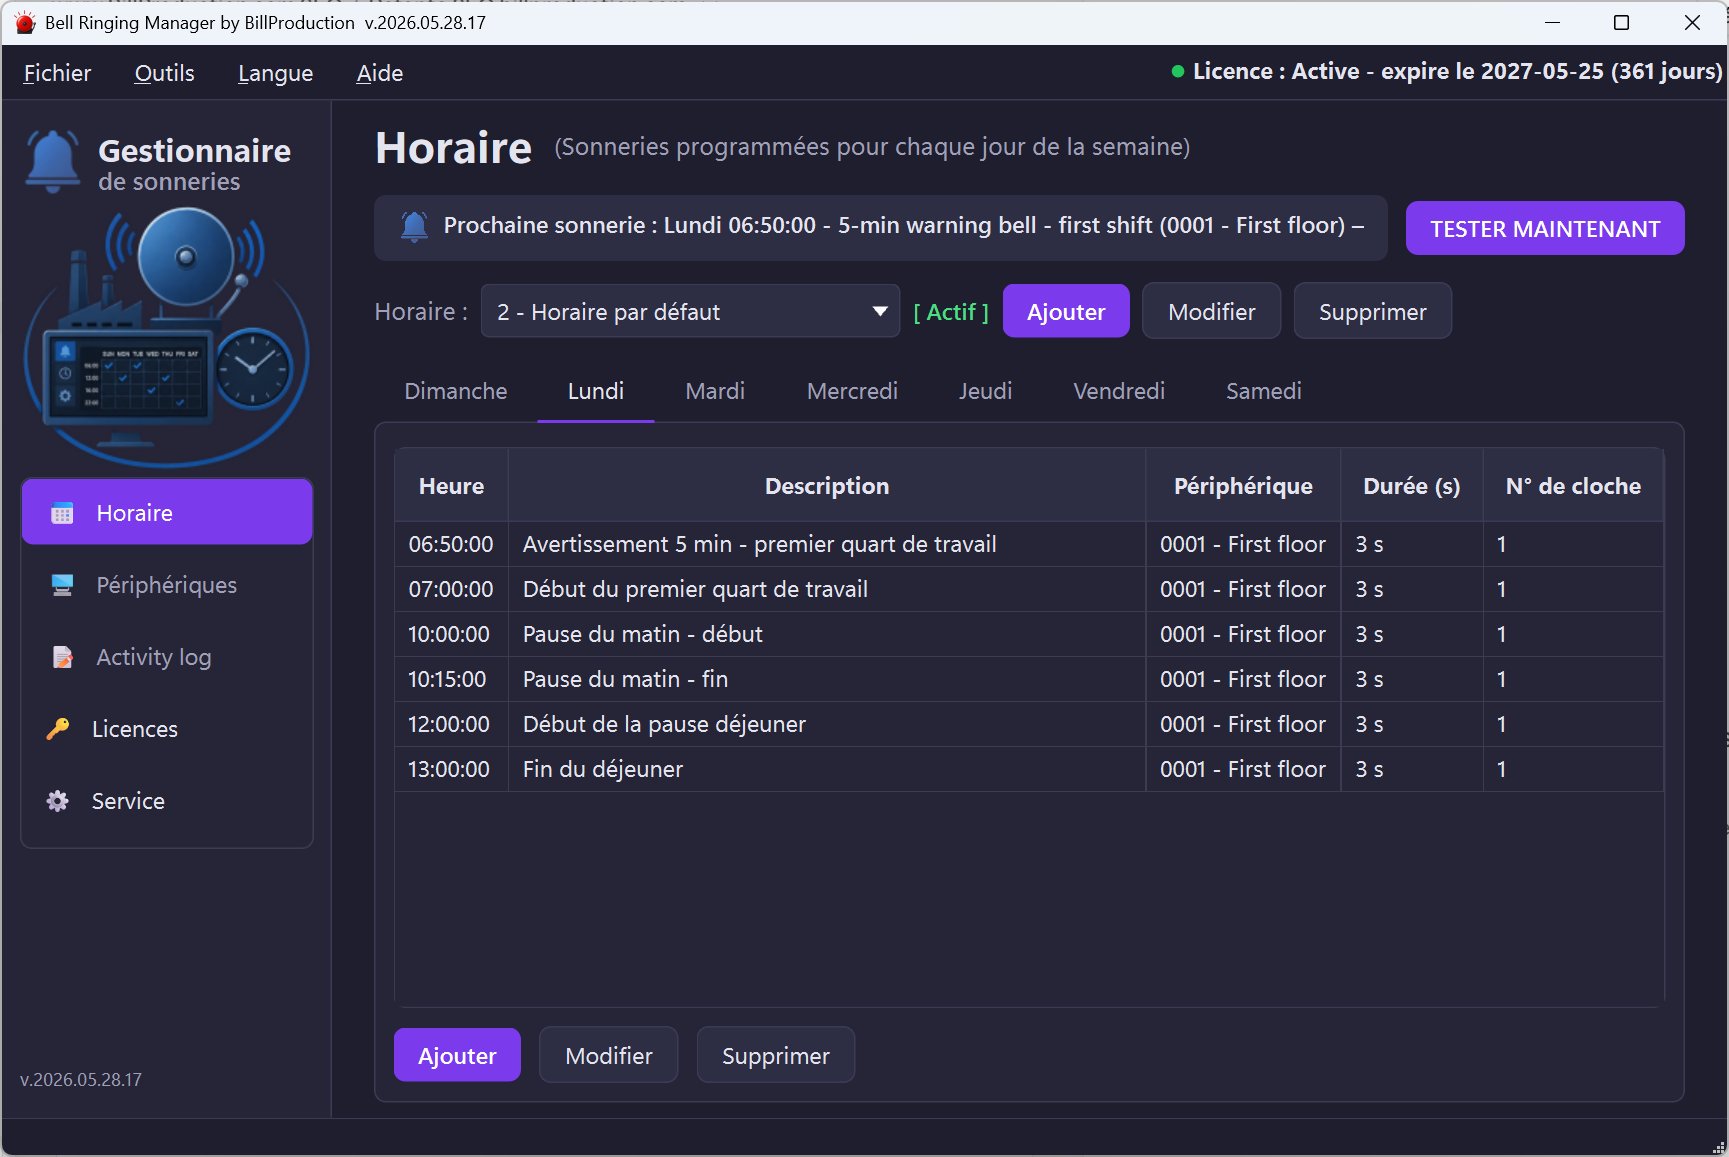Switch to the Vendredi tab
The height and width of the screenshot is (1157, 1729).
(1119, 391)
